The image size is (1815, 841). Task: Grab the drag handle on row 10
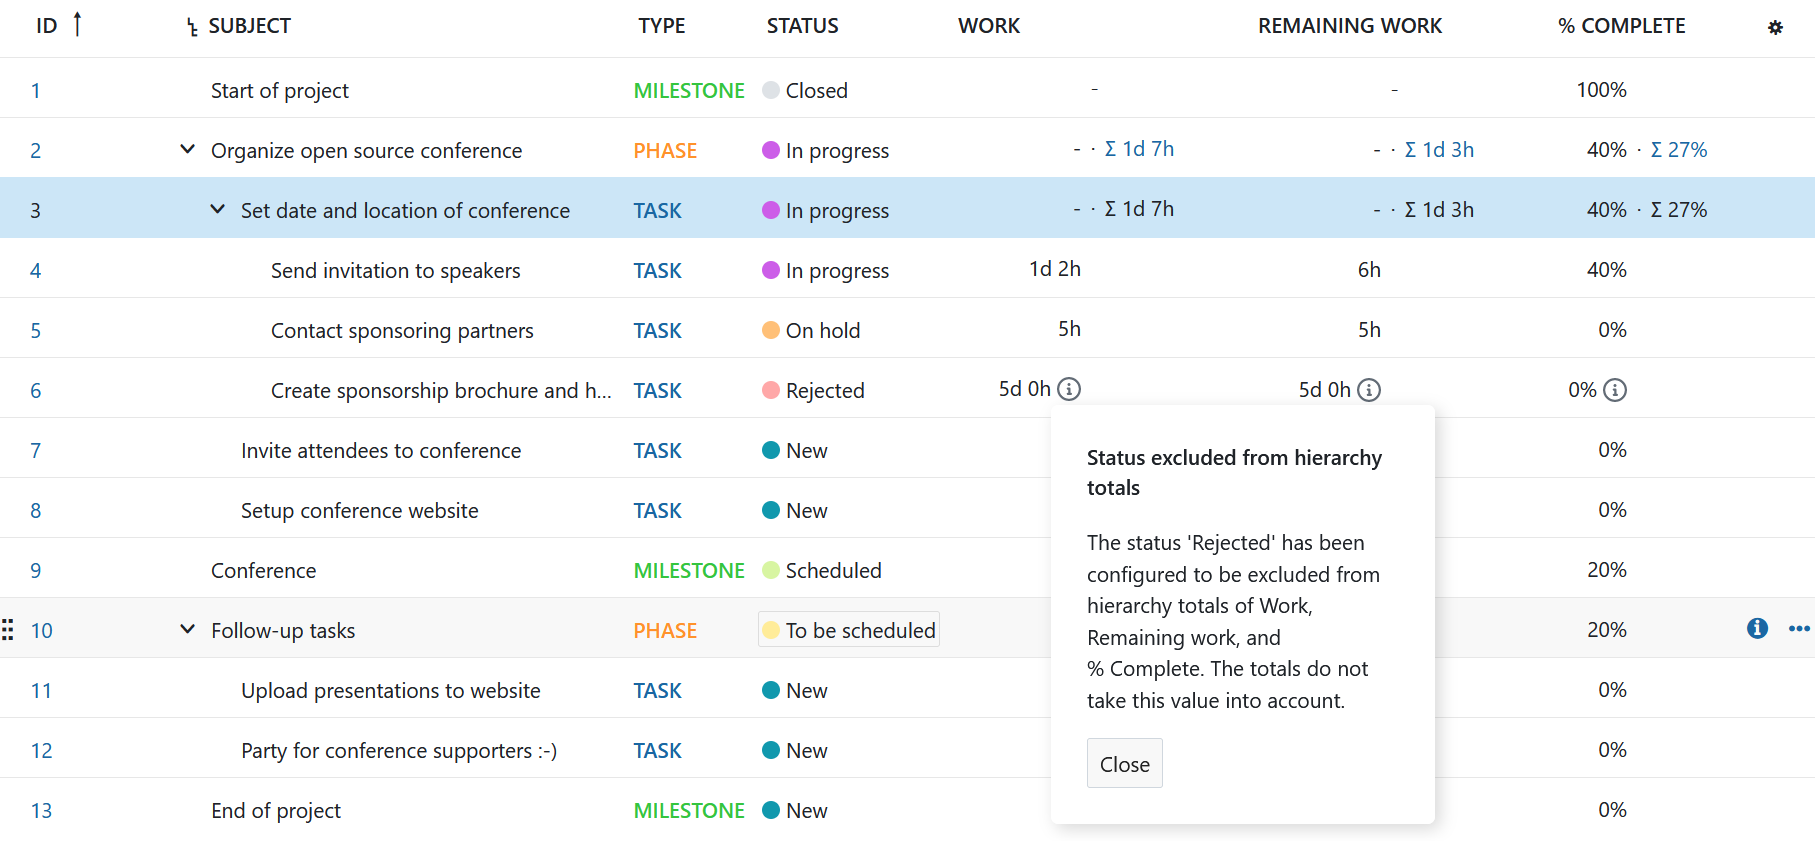[x=8, y=630]
